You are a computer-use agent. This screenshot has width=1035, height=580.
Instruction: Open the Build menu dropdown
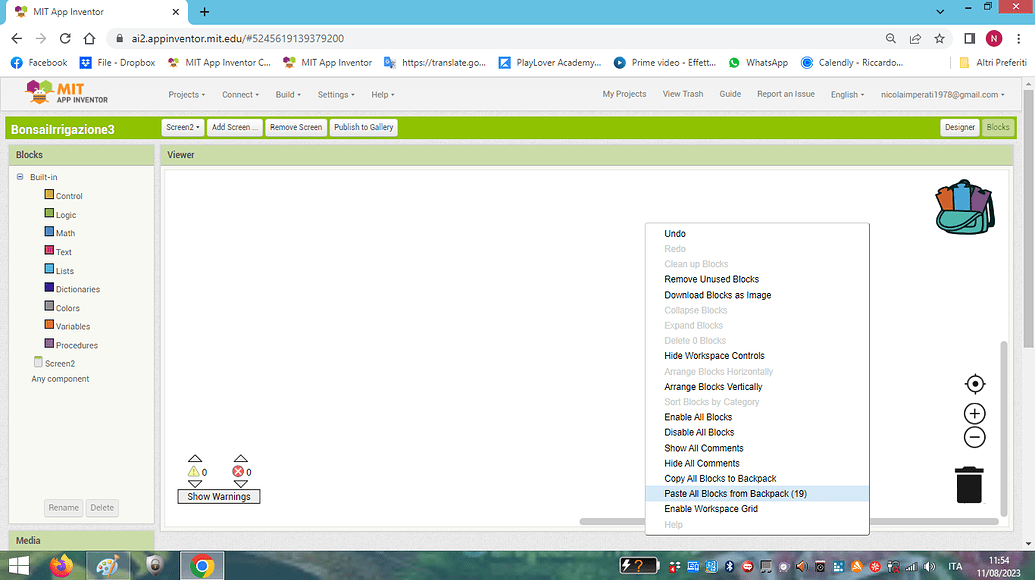287,94
